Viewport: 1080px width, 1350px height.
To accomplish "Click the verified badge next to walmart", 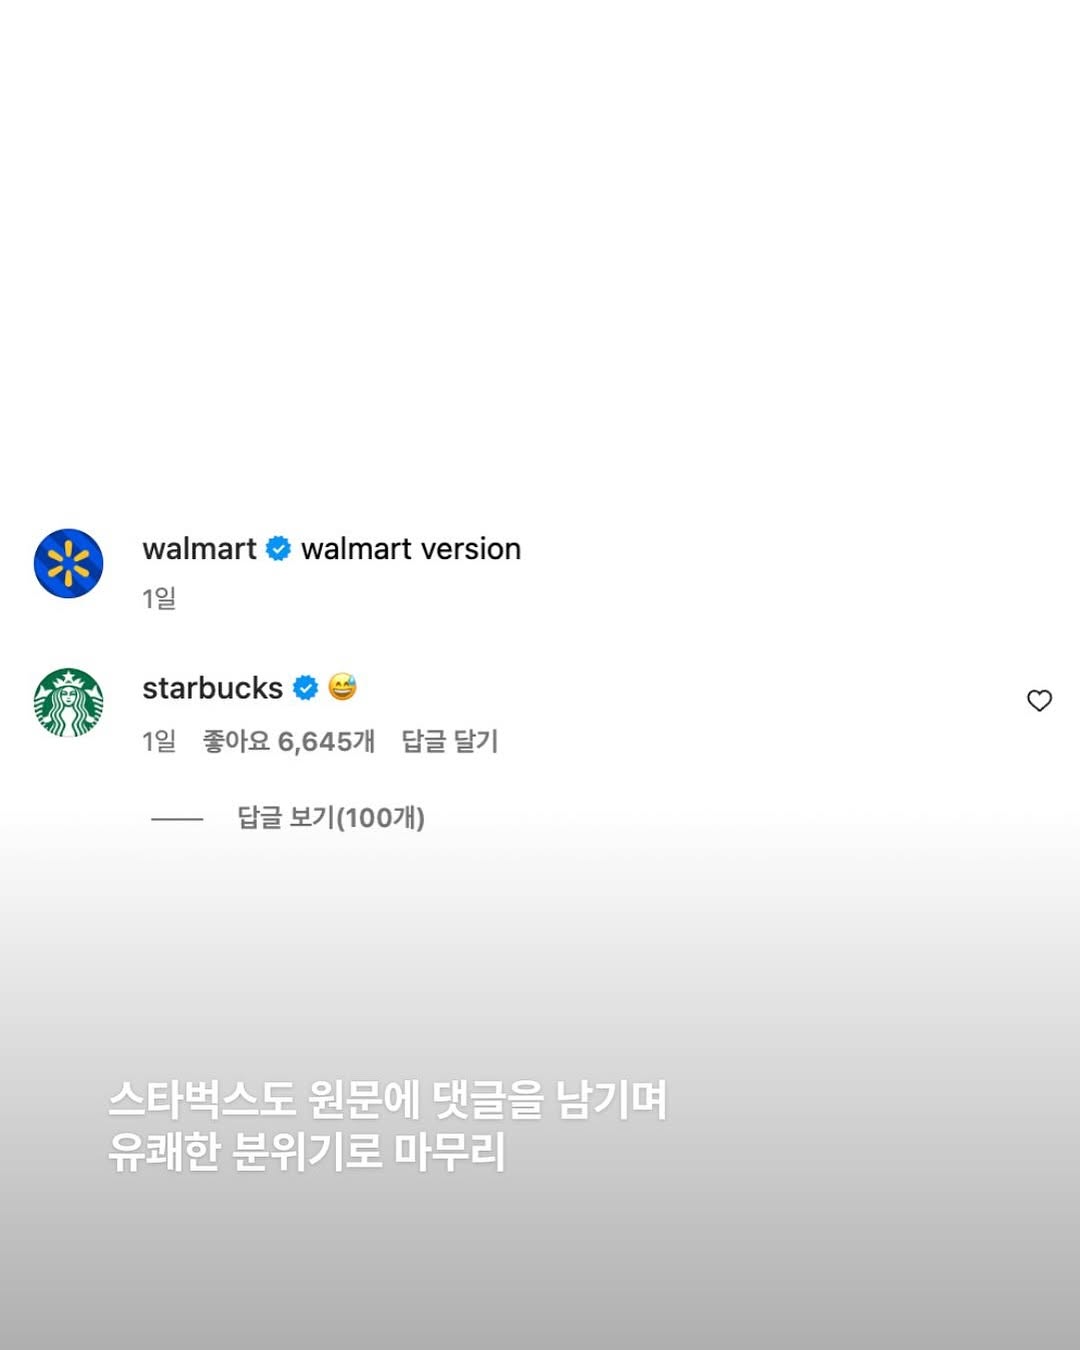I will [279, 549].
